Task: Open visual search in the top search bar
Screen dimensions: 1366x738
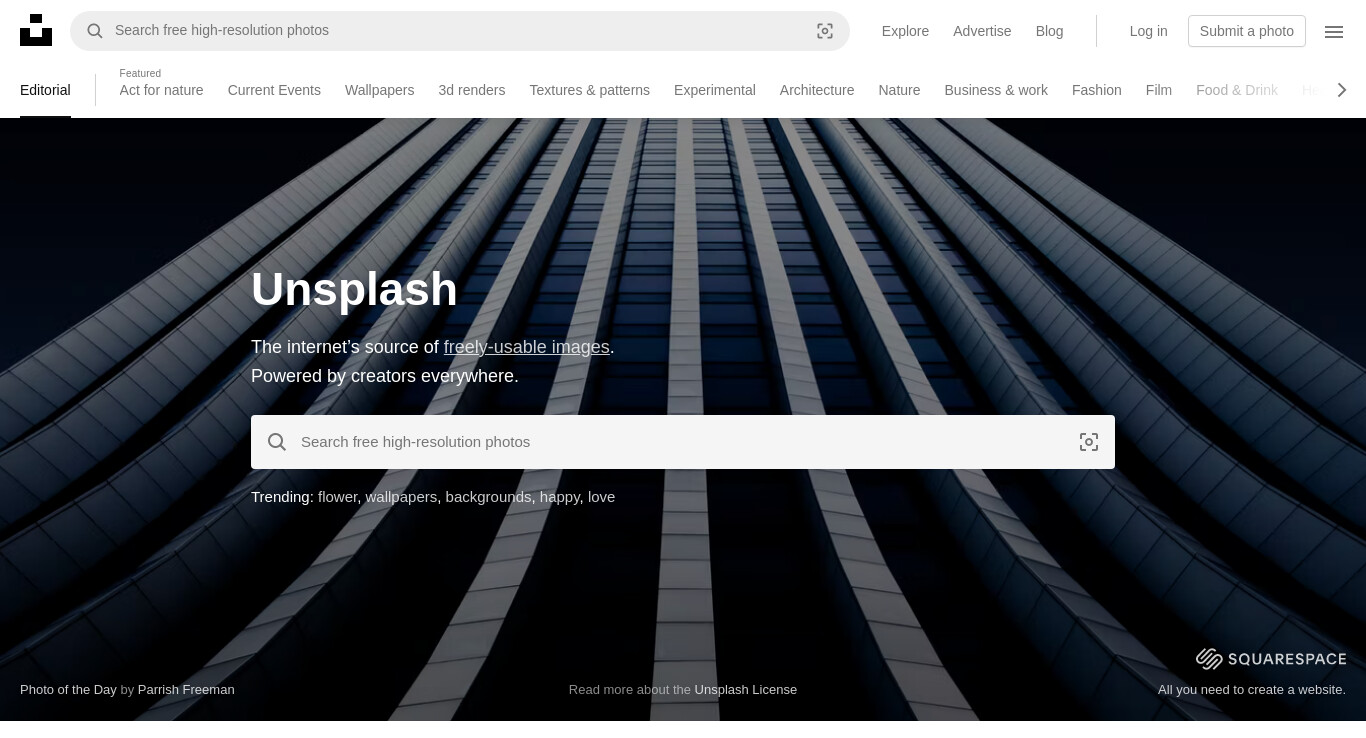Action: point(825,31)
